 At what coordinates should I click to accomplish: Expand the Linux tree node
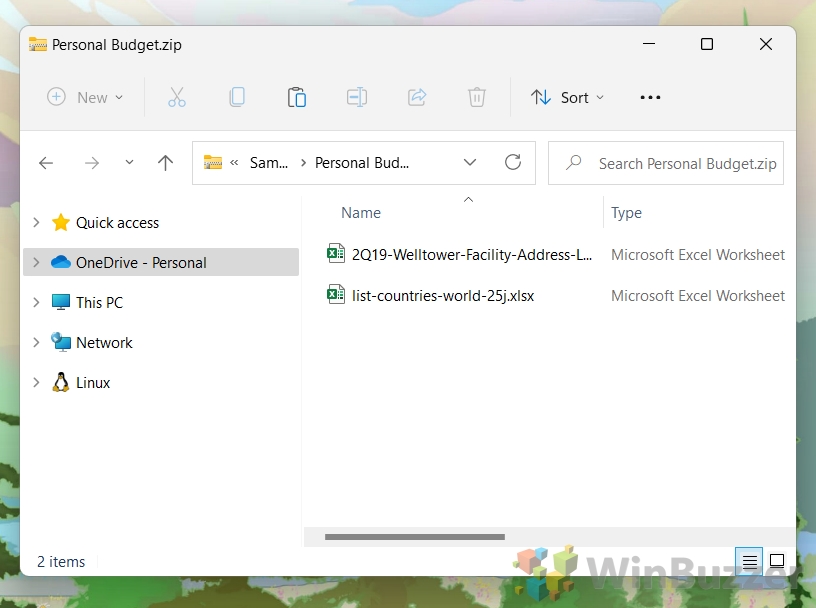(36, 382)
